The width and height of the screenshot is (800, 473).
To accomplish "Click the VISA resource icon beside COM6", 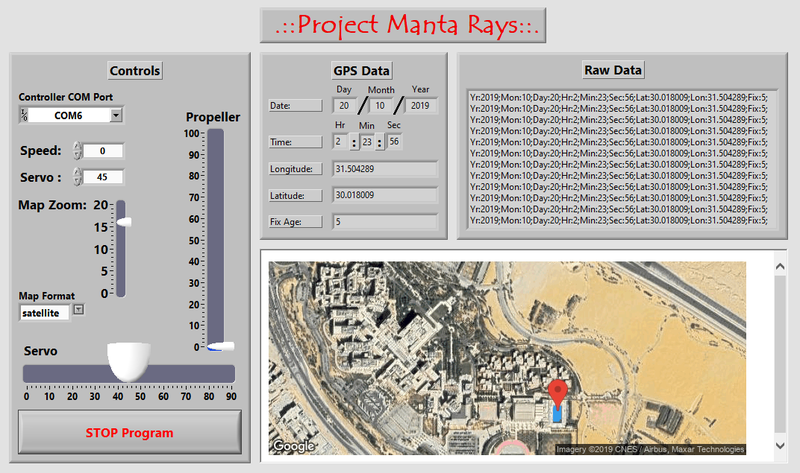I will (24, 115).
